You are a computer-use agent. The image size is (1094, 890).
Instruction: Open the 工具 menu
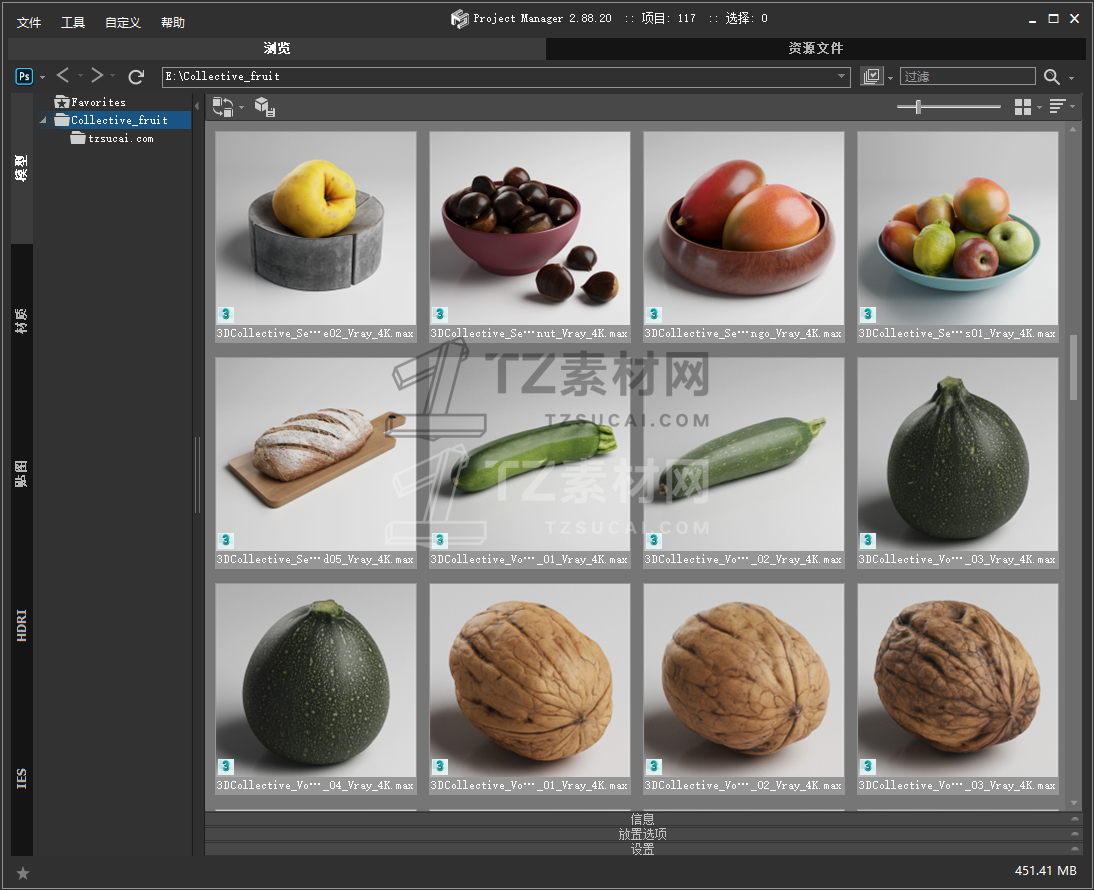tap(73, 22)
